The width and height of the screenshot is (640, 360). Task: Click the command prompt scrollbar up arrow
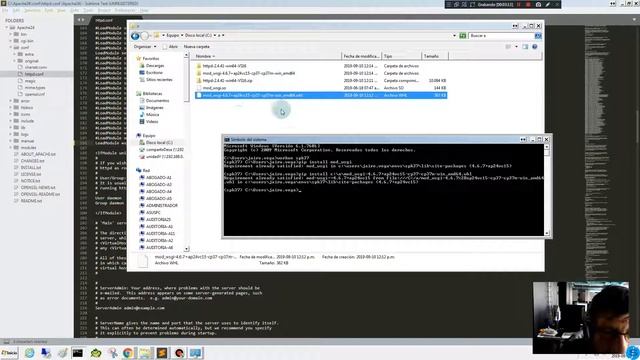pyautogui.click(x=547, y=147)
